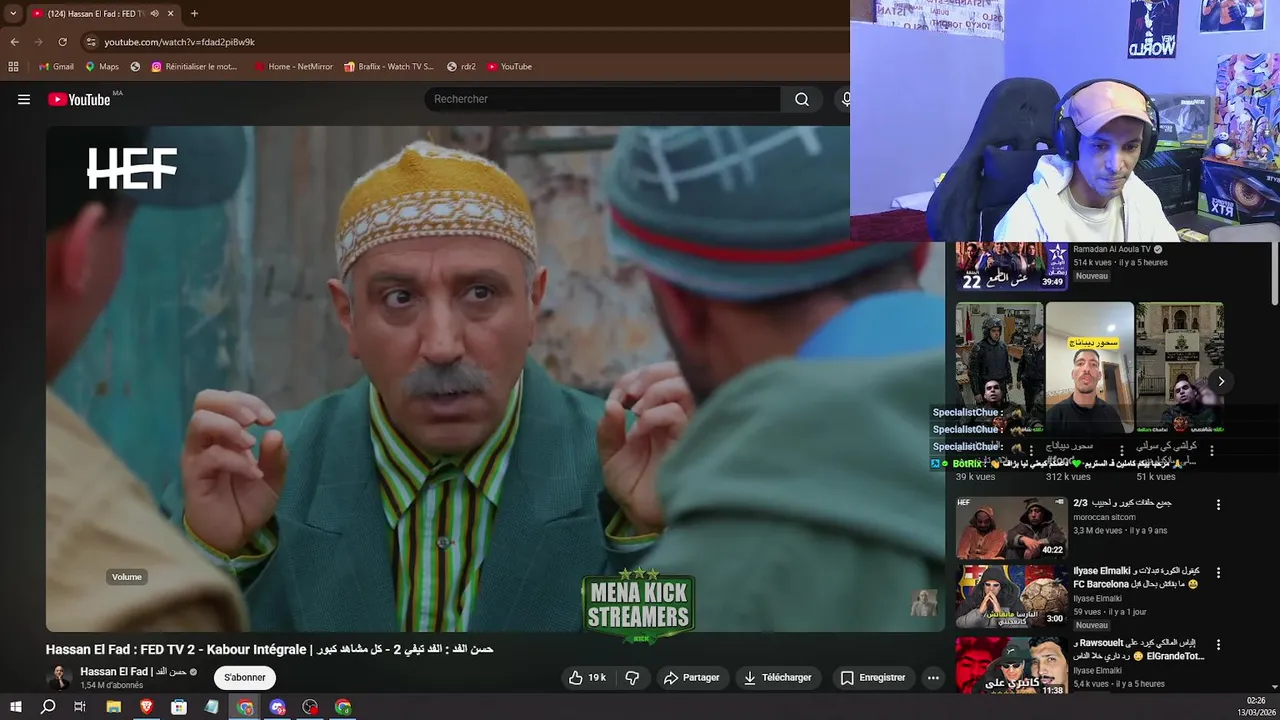The height and width of the screenshot is (720, 1280).
Task: Open the middle Shorts video thumbnail
Action: coord(1090,367)
